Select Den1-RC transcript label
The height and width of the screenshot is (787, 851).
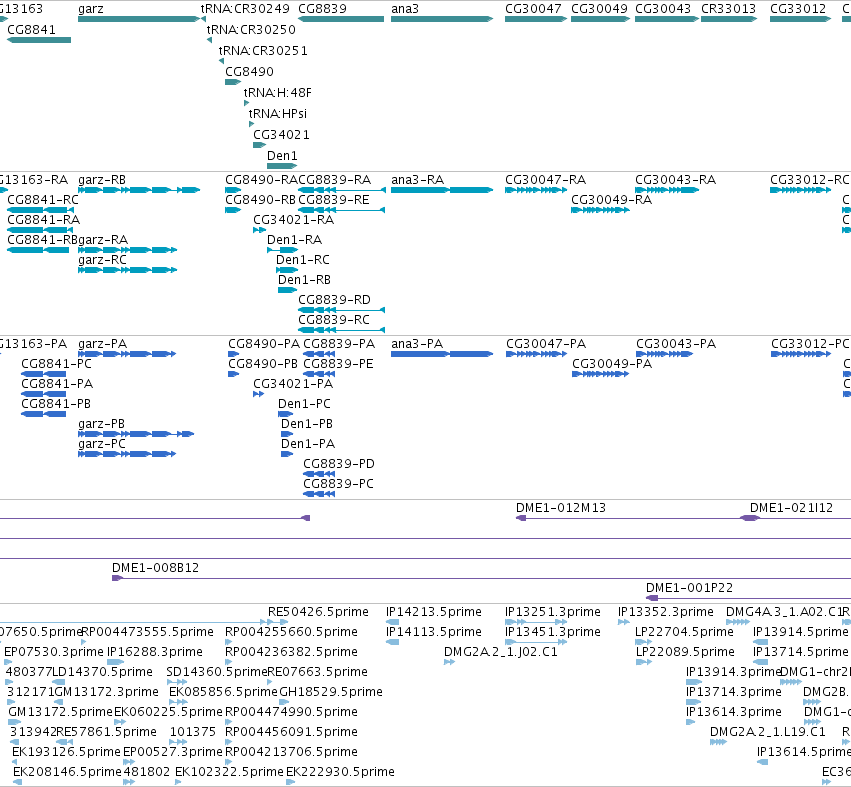303,260
